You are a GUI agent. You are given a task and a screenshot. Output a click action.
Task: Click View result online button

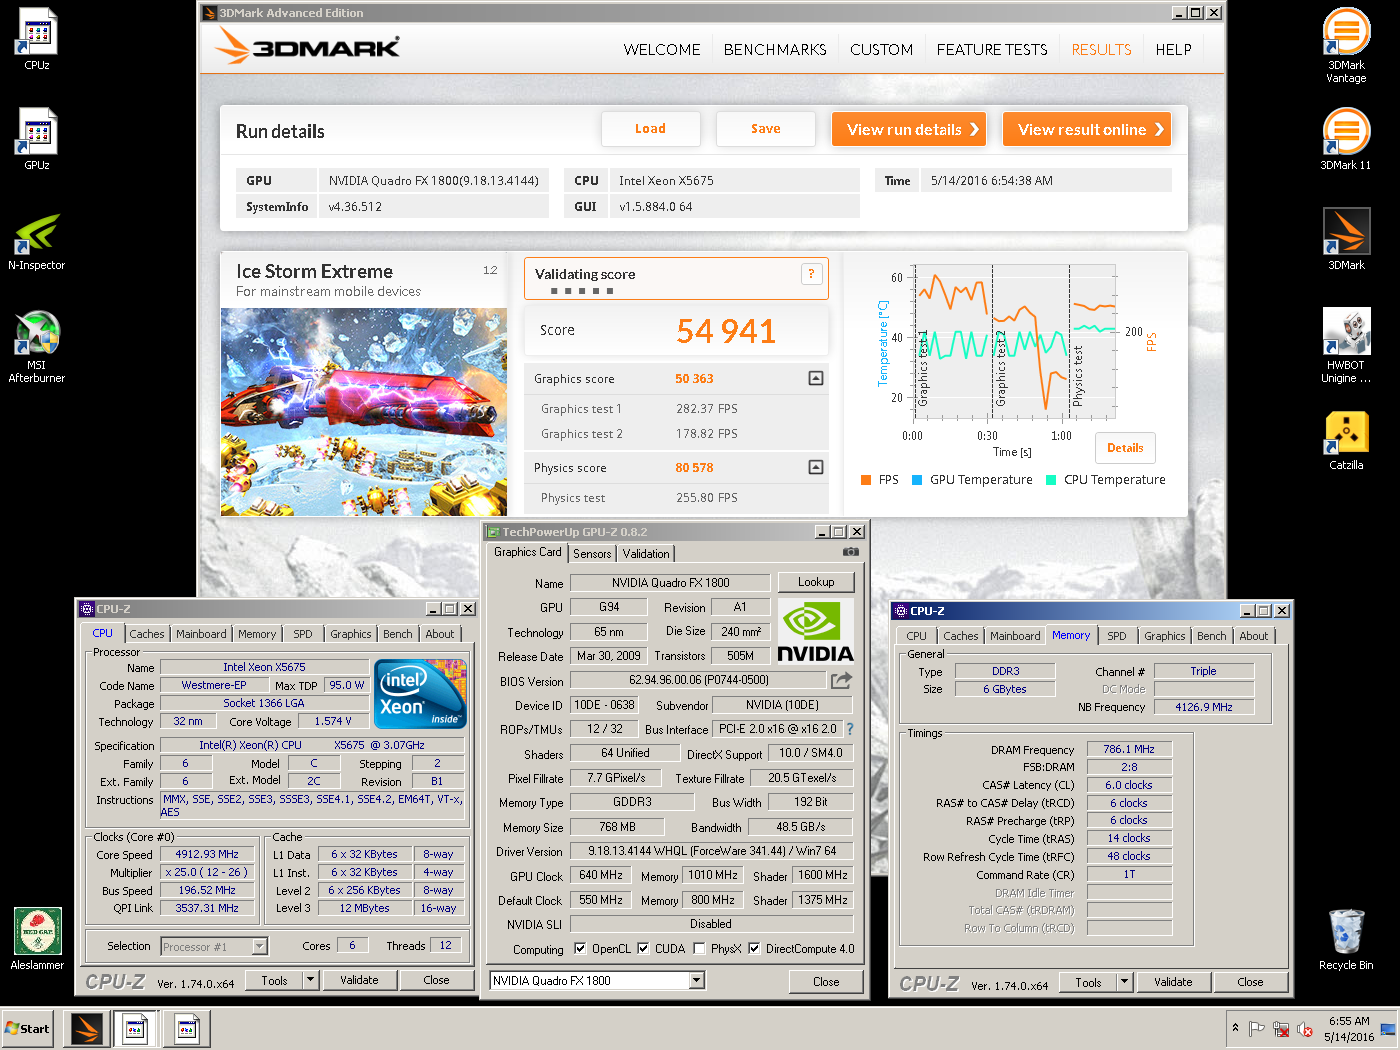tap(1087, 129)
